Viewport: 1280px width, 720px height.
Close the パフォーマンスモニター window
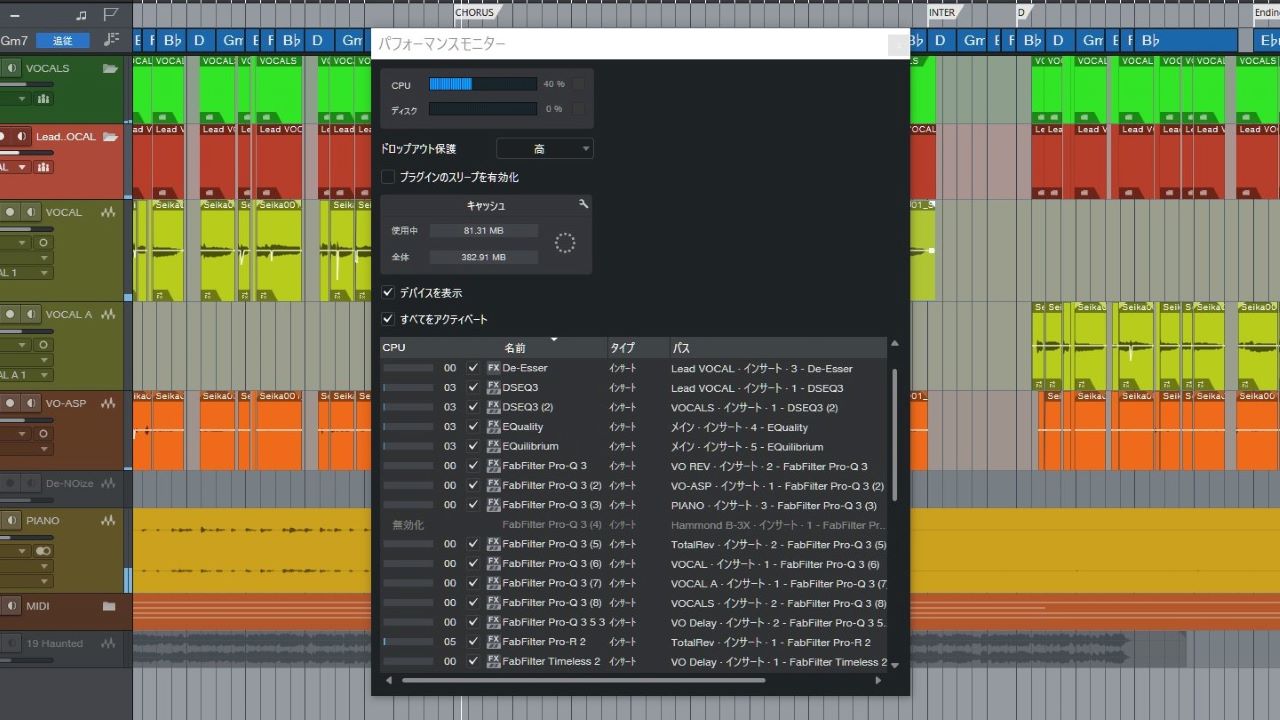tap(899, 44)
